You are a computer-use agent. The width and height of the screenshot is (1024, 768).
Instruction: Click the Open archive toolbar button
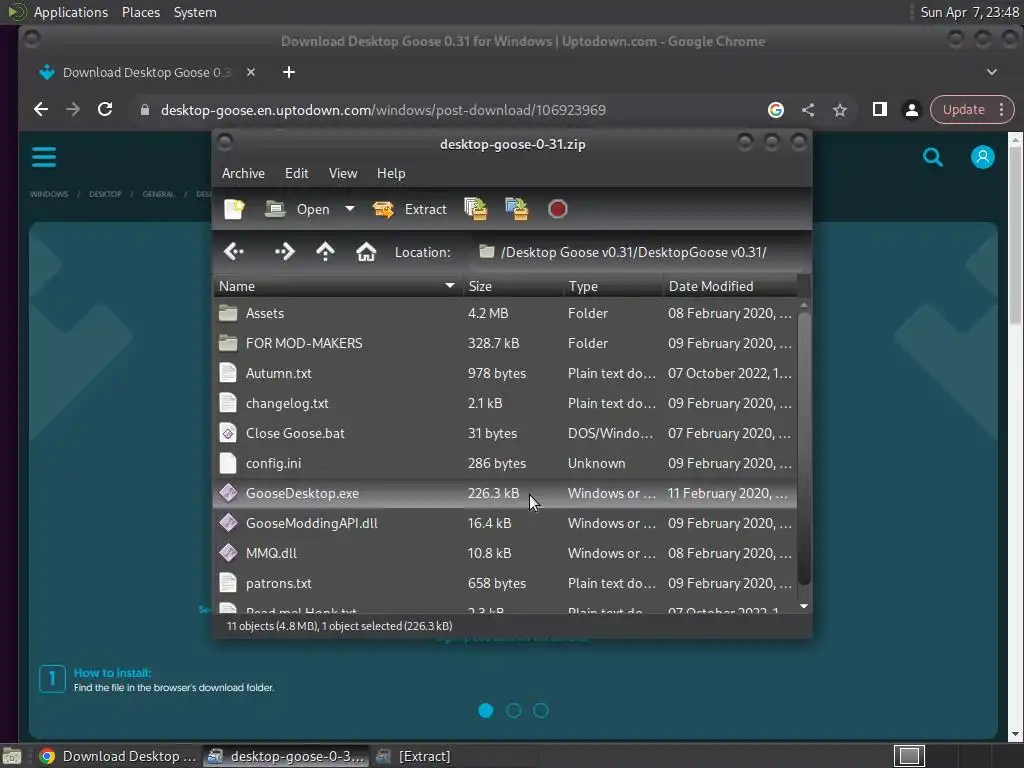297,209
